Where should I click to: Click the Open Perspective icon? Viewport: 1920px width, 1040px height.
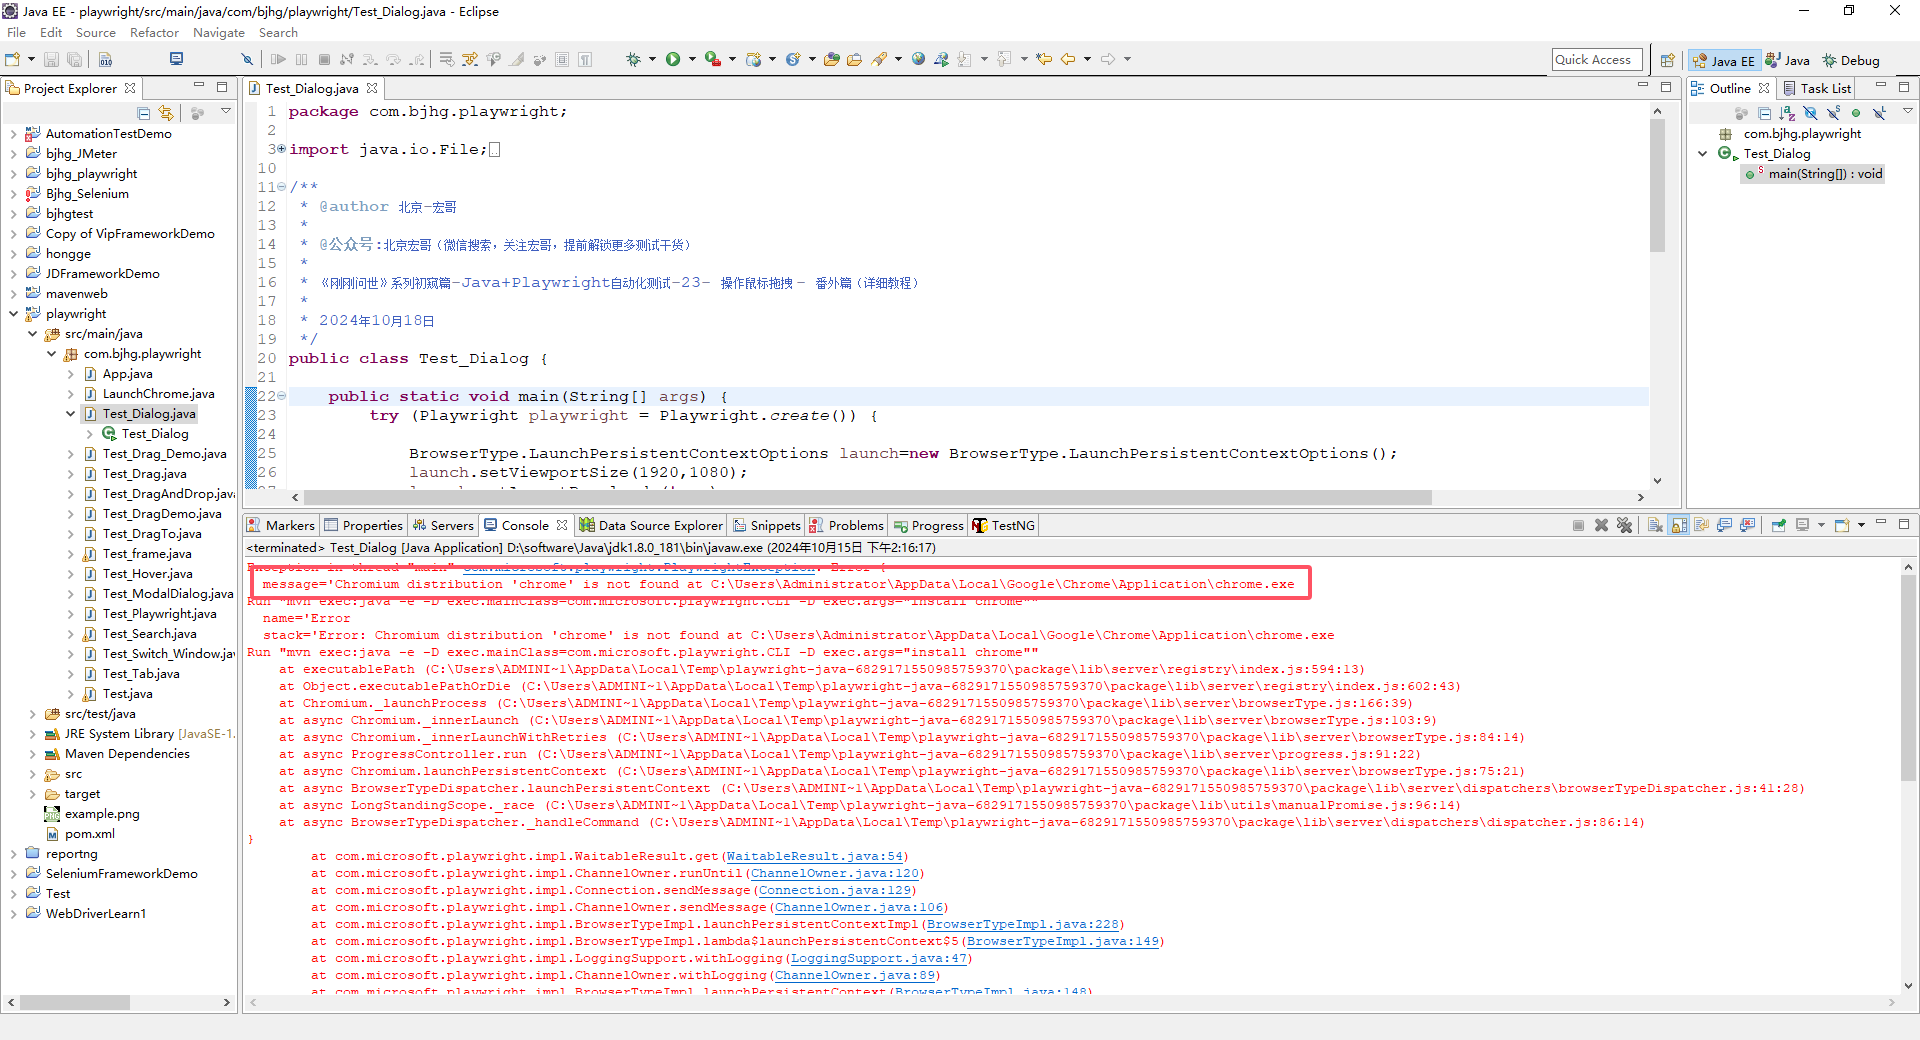(x=1667, y=61)
